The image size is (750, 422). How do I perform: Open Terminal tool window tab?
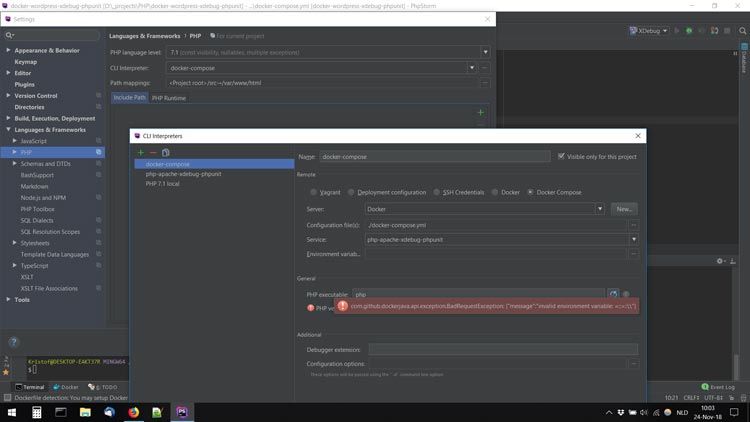click(30, 387)
